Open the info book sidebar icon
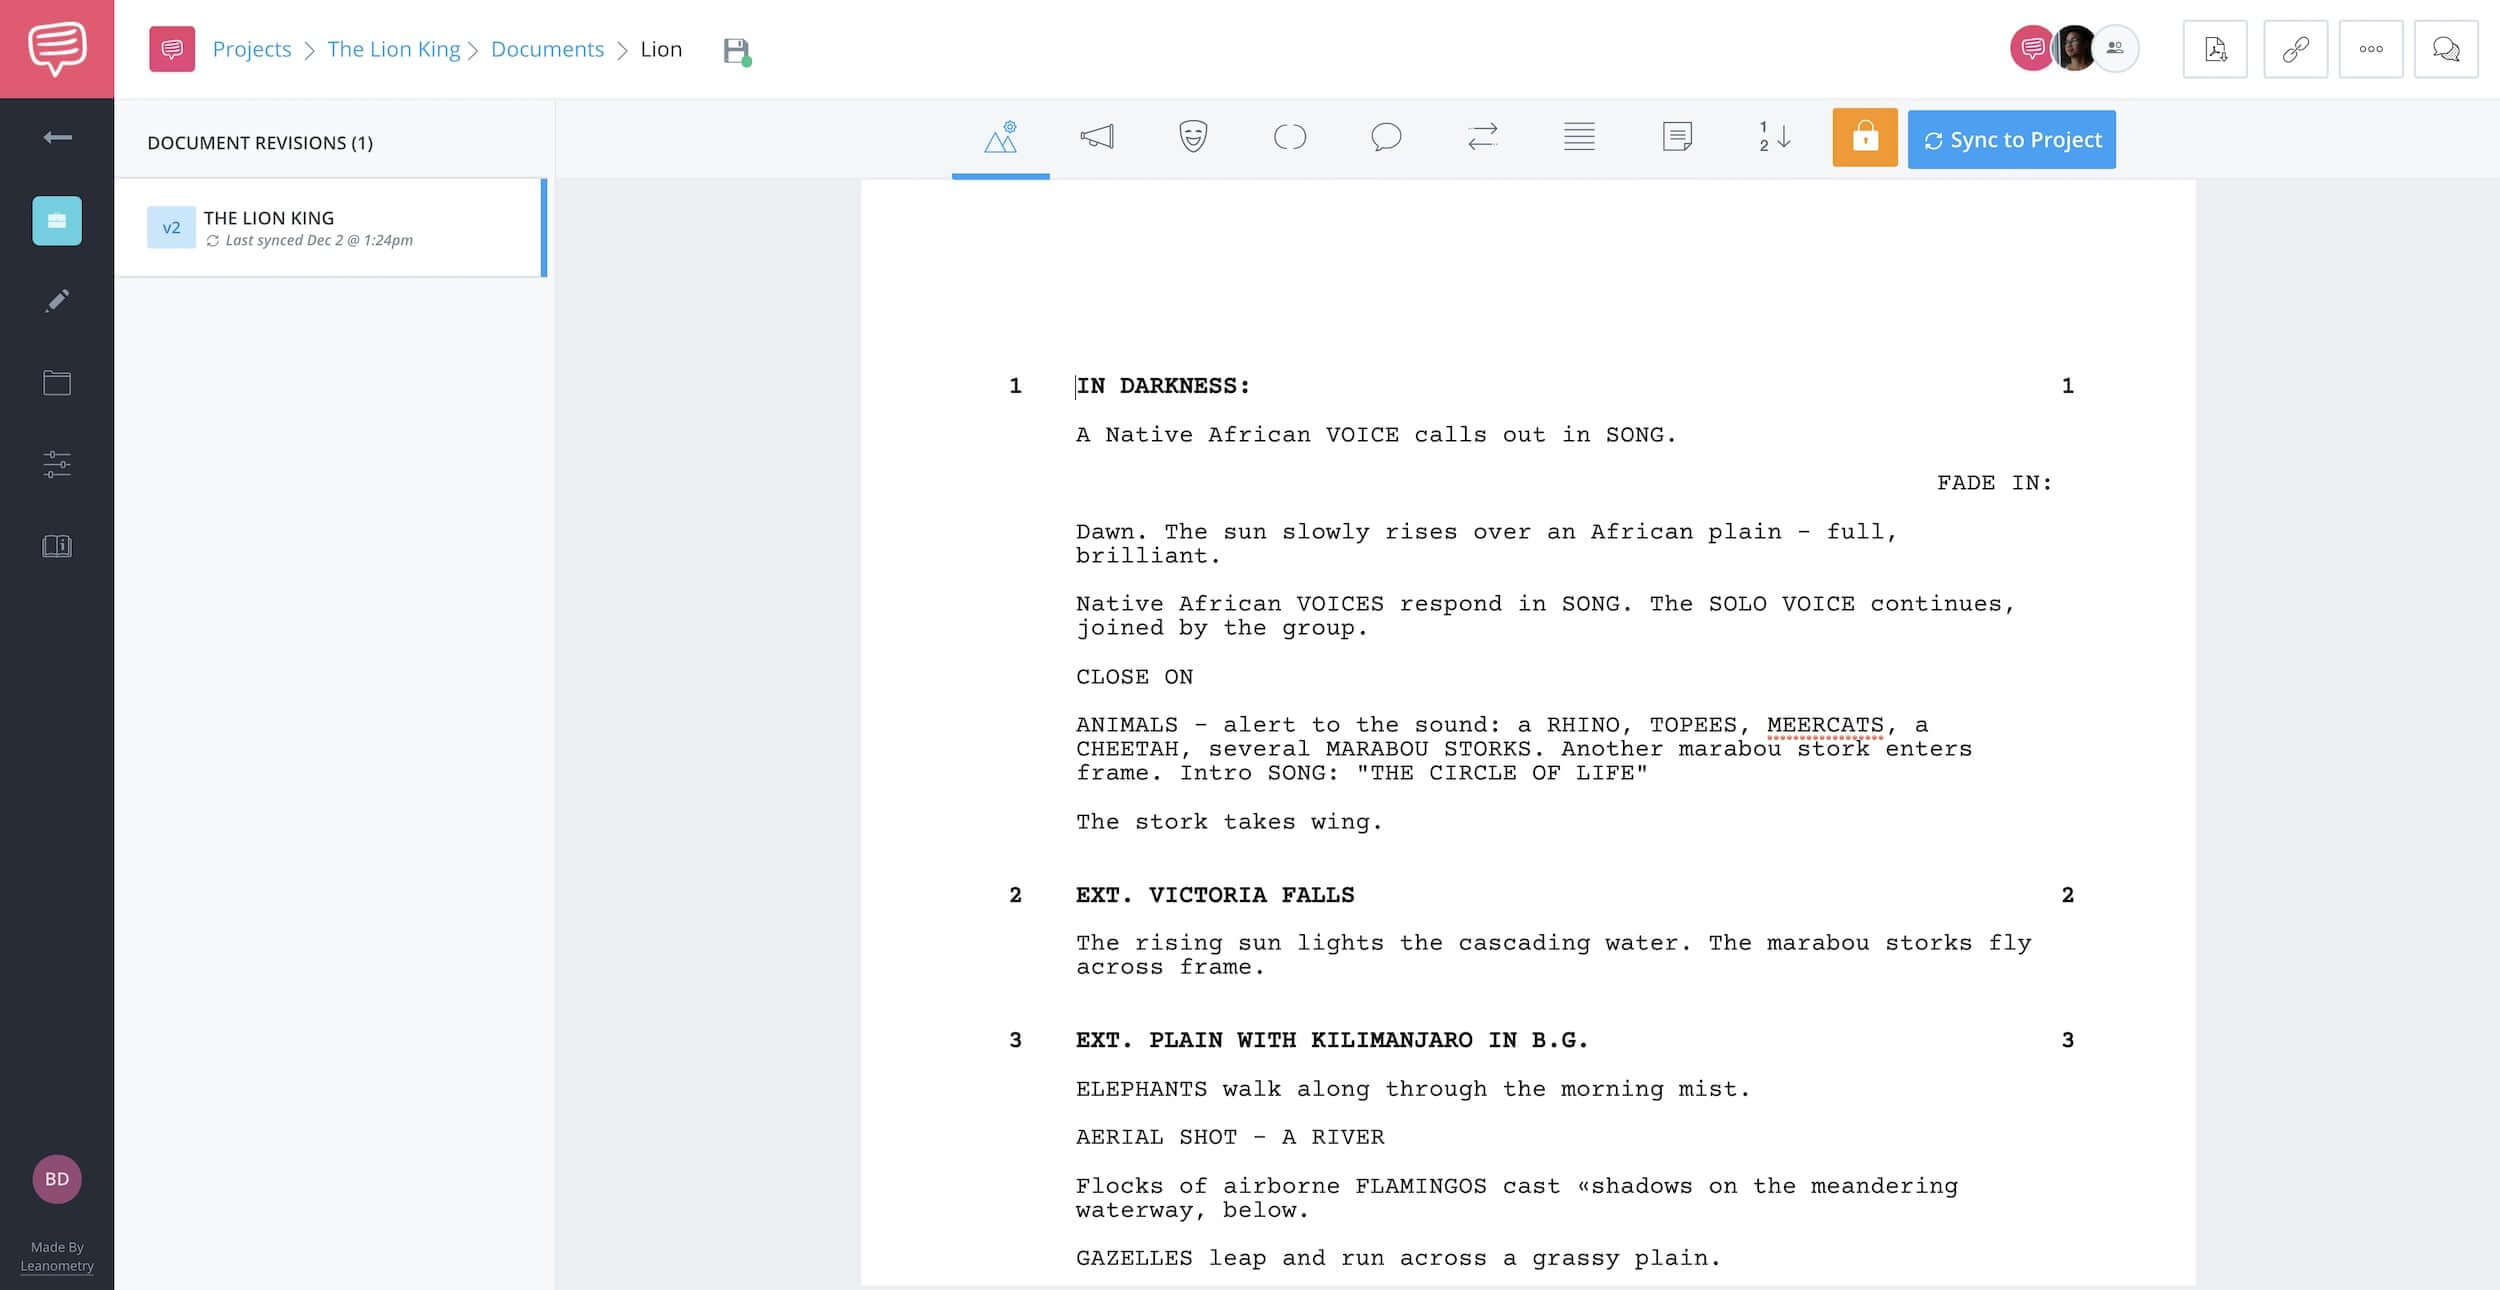The width and height of the screenshot is (2500, 1290). (x=57, y=546)
